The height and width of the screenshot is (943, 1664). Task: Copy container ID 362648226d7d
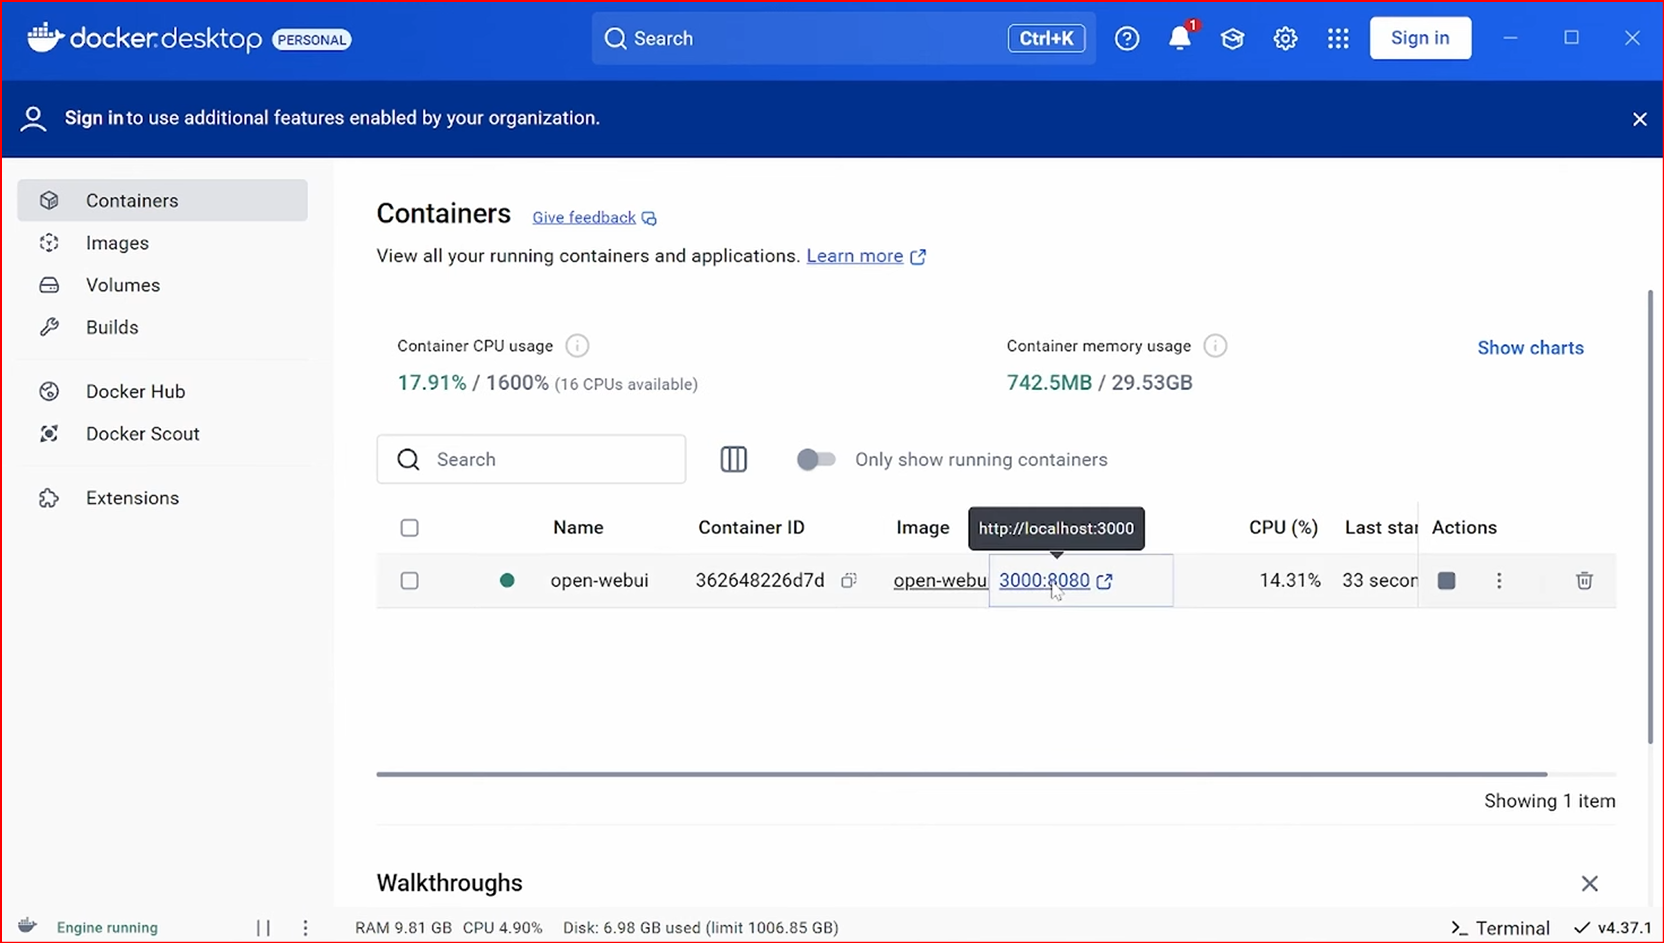point(849,580)
